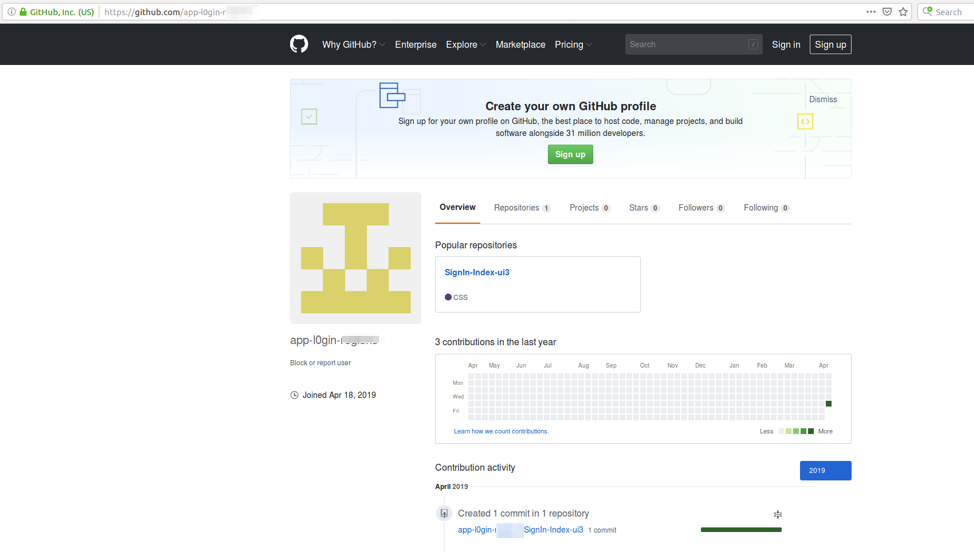This screenshot has height=552, width=974.
Task: Click the header Sign up button
Action: click(x=831, y=45)
